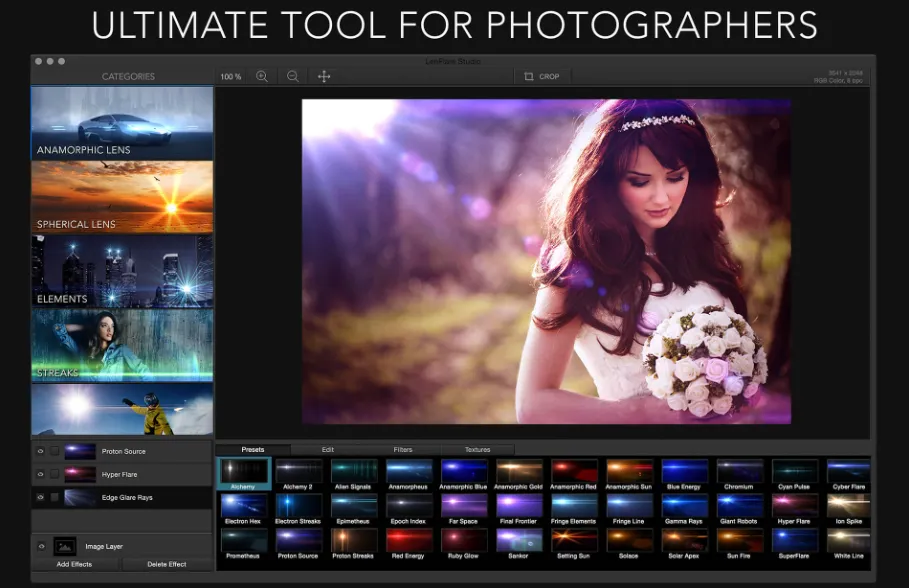Open the Textures tab
Image resolution: width=909 pixels, height=588 pixels.
(477, 449)
